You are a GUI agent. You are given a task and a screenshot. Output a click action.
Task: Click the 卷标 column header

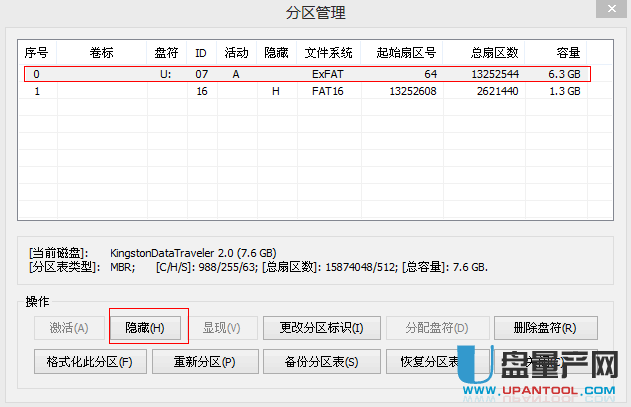[x=101, y=52]
